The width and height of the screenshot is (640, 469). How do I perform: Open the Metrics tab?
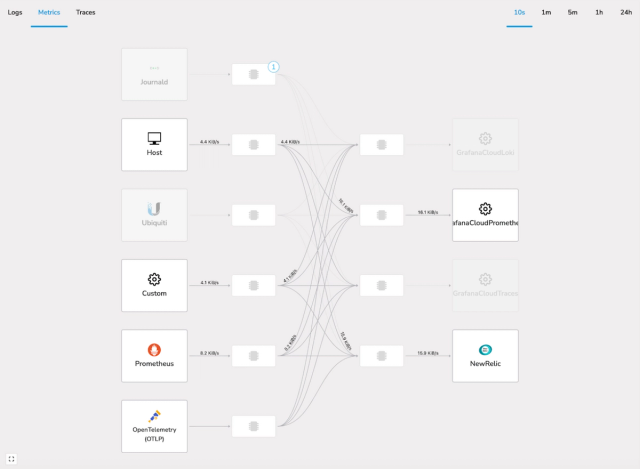pos(49,12)
